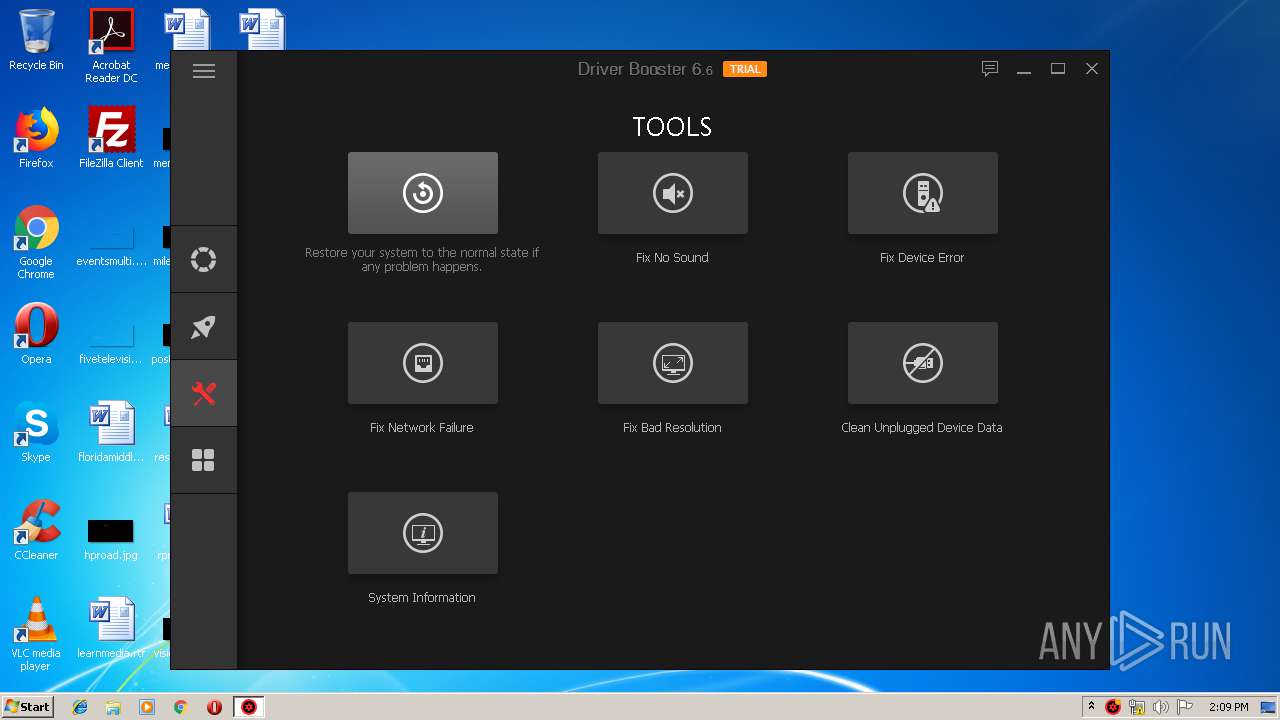Viewport: 1280px width, 720px height.
Task: Click the Fix No Sound label
Action: click(x=672, y=258)
